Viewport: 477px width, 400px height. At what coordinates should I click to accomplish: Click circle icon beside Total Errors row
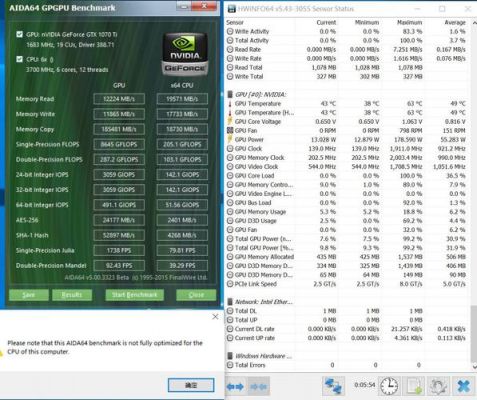[230, 365]
